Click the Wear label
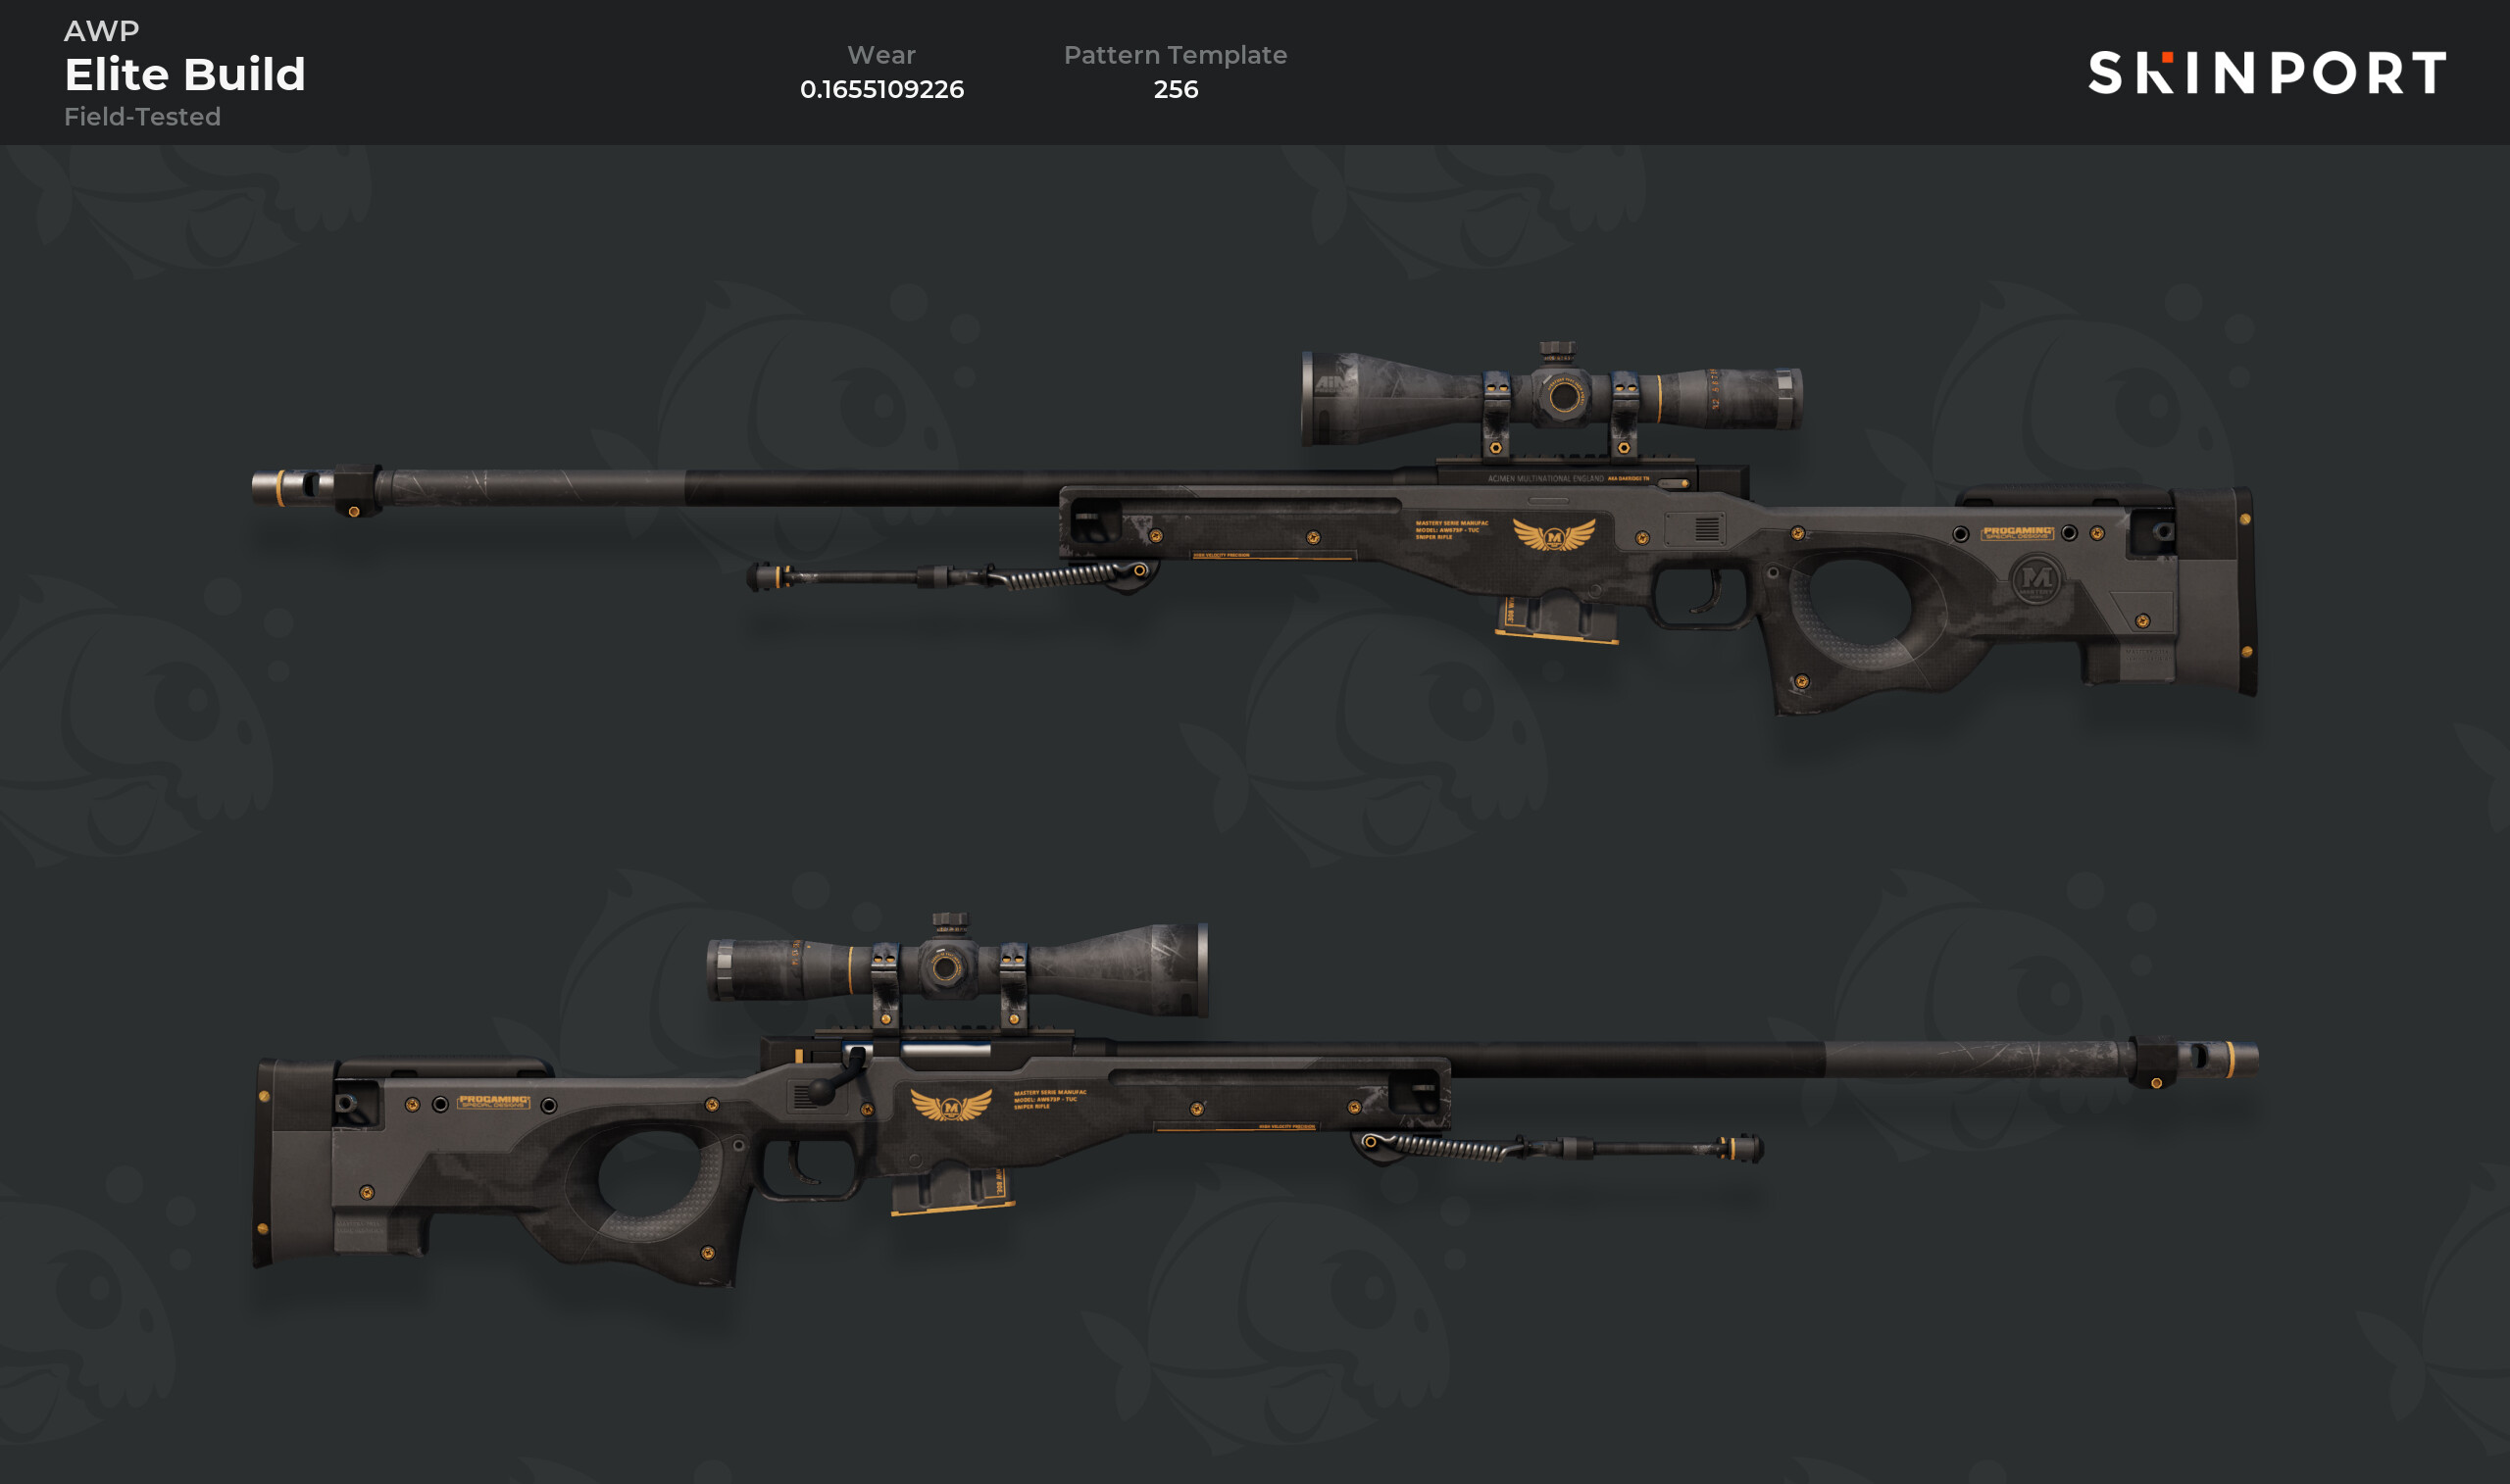The width and height of the screenshot is (2510, 1484). click(x=882, y=55)
